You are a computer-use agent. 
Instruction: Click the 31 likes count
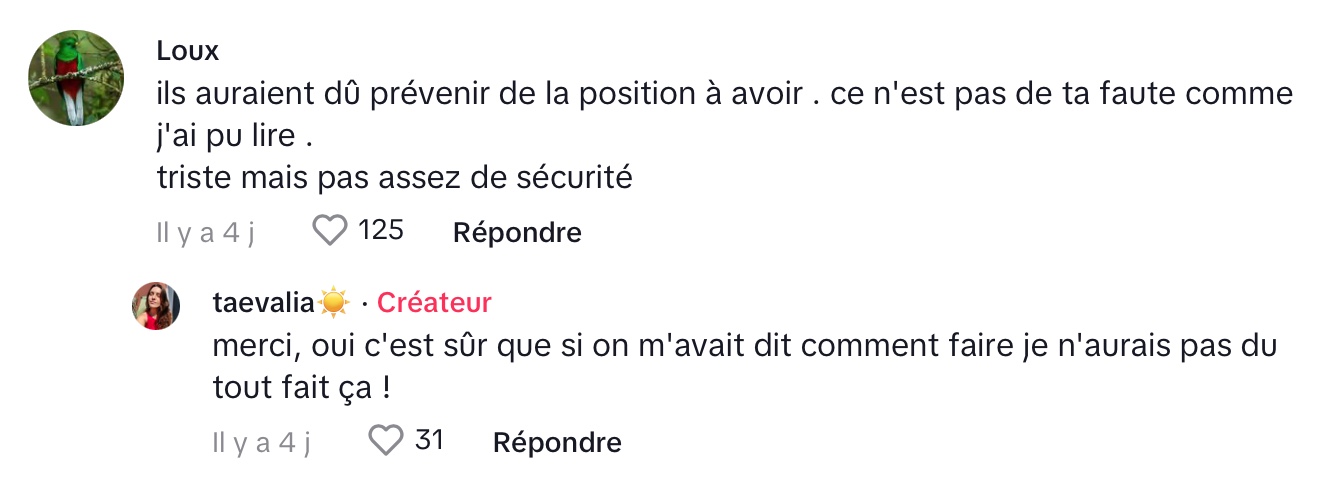pos(429,440)
